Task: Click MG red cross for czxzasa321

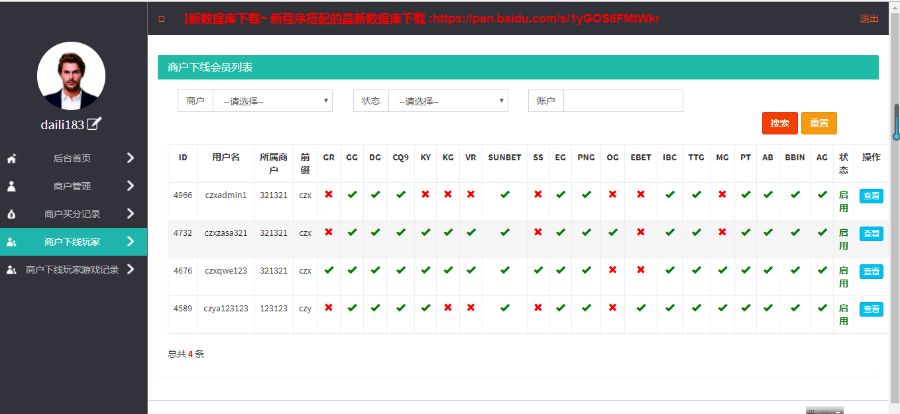Action: click(722, 232)
